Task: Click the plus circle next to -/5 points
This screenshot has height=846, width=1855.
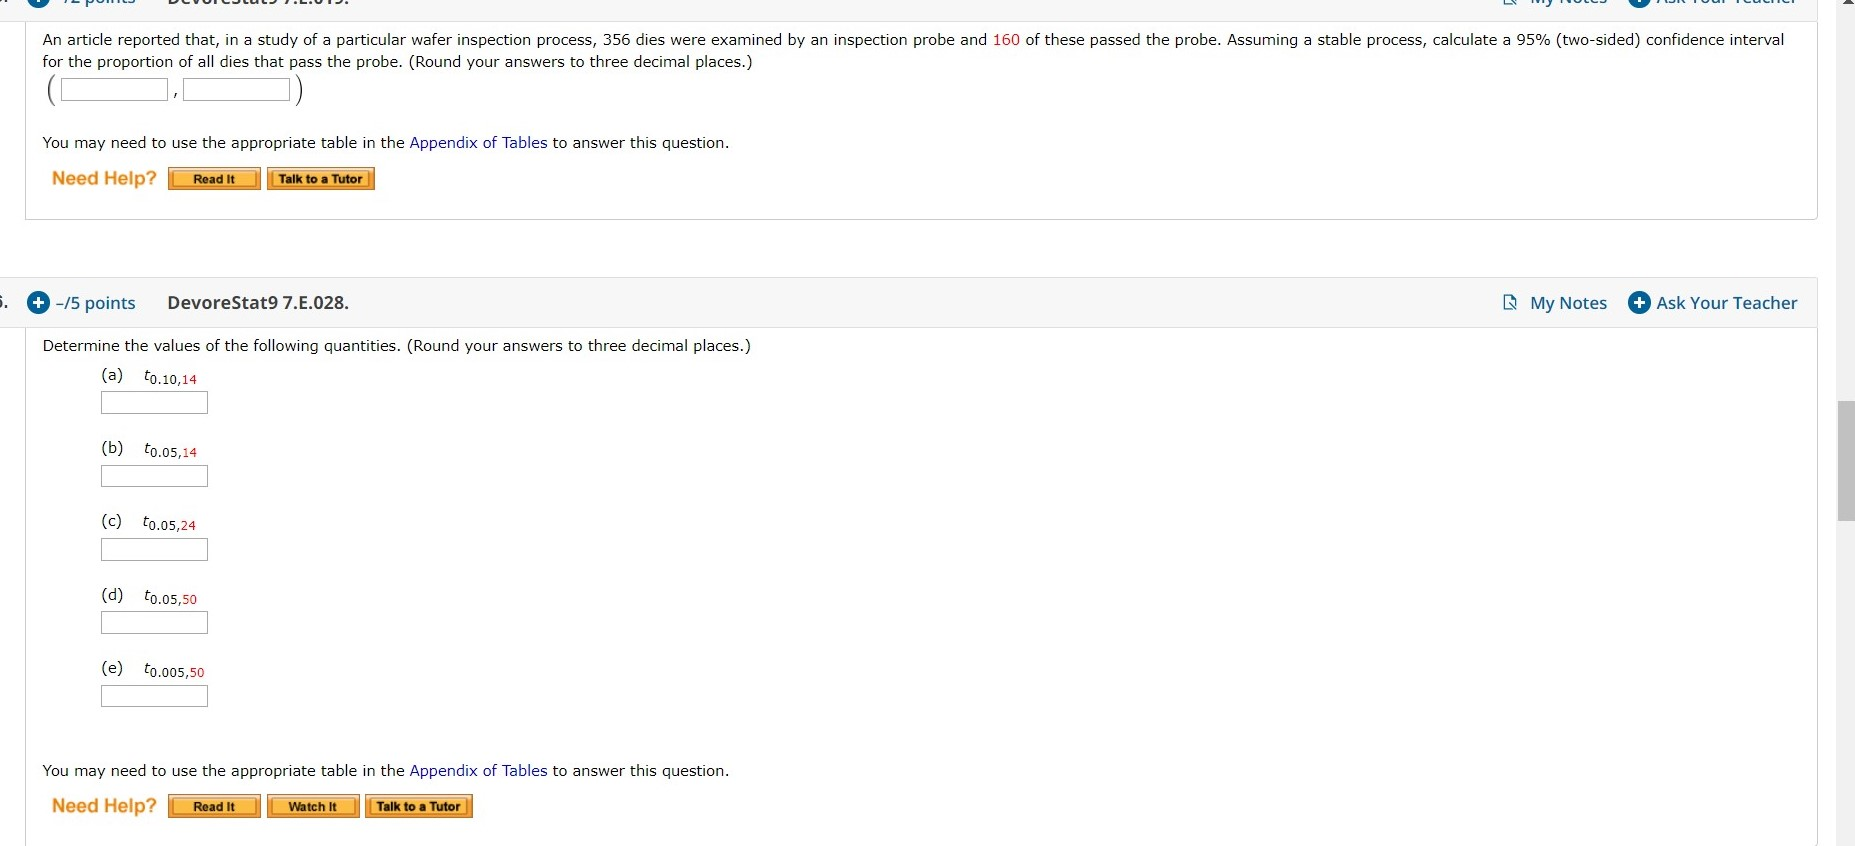Action: [37, 303]
